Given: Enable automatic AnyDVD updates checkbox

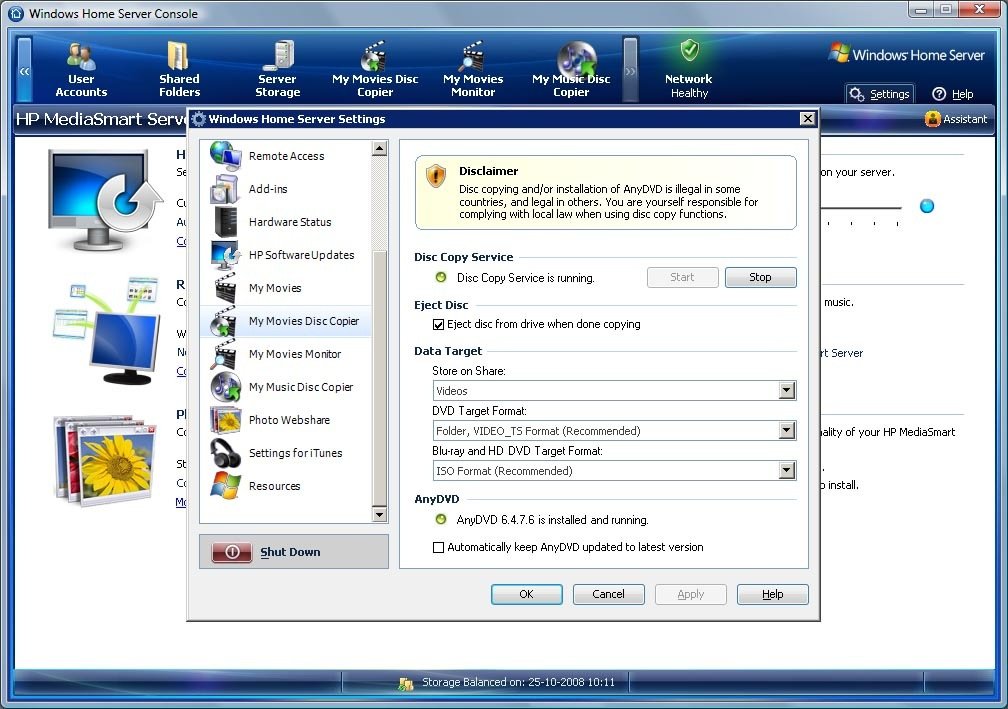Looking at the screenshot, I should point(438,548).
